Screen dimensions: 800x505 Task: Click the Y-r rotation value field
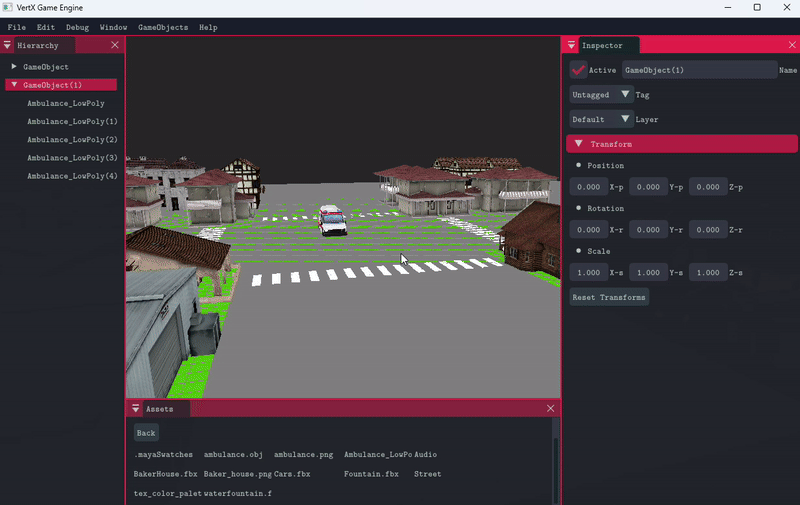648,230
